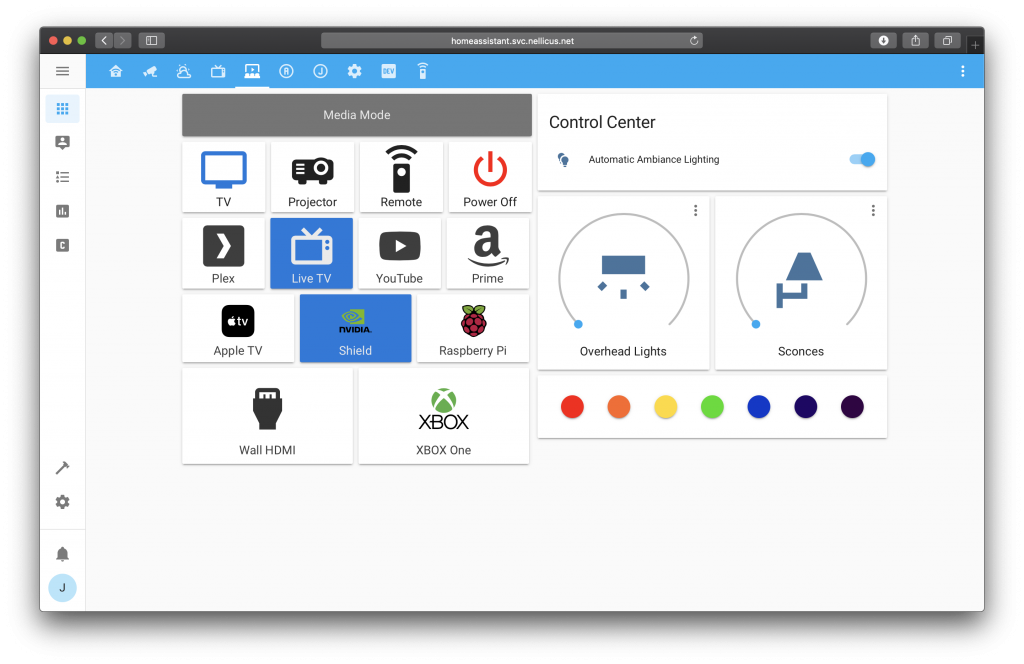1024x664 pixels.
Task: Select the Plex app tile
Action: tap(223, 246)
